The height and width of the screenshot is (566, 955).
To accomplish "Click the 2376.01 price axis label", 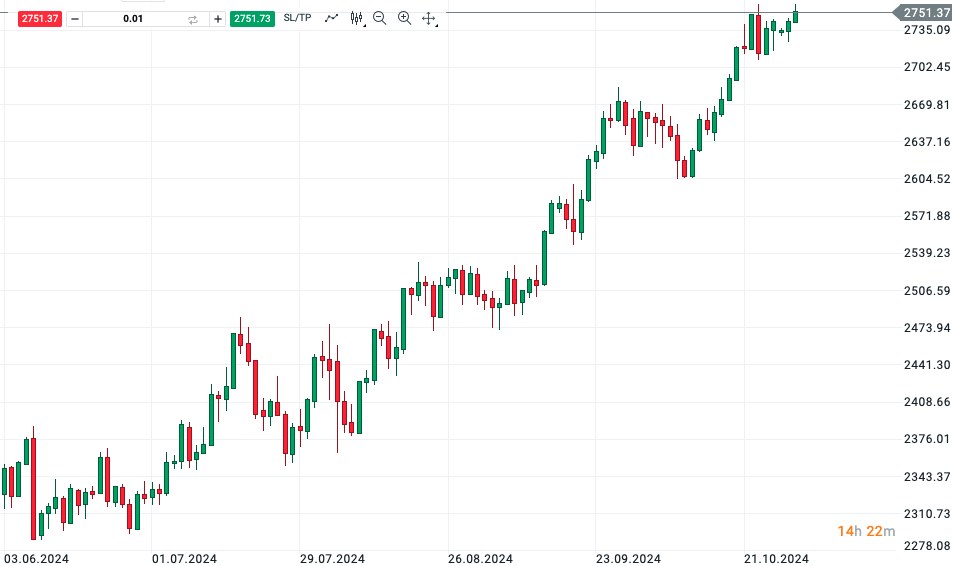I will coord(927,439).
